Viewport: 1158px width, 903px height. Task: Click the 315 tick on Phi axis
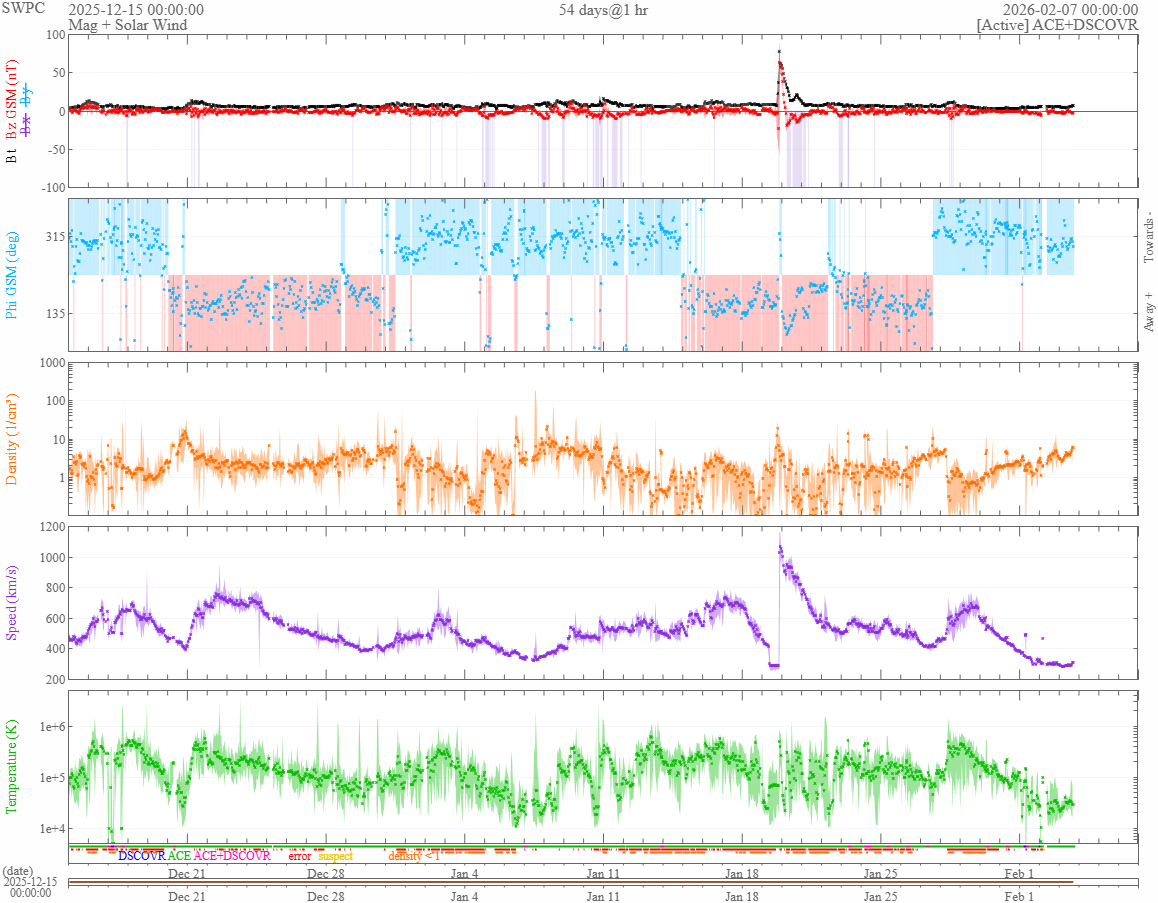pos(55,236)
